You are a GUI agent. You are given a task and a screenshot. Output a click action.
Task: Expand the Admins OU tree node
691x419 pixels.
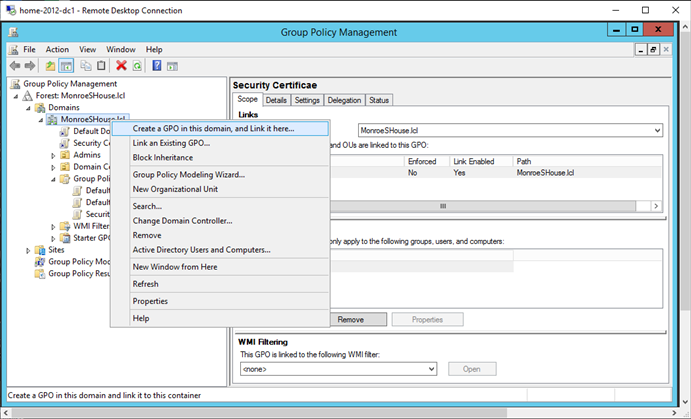53,155
